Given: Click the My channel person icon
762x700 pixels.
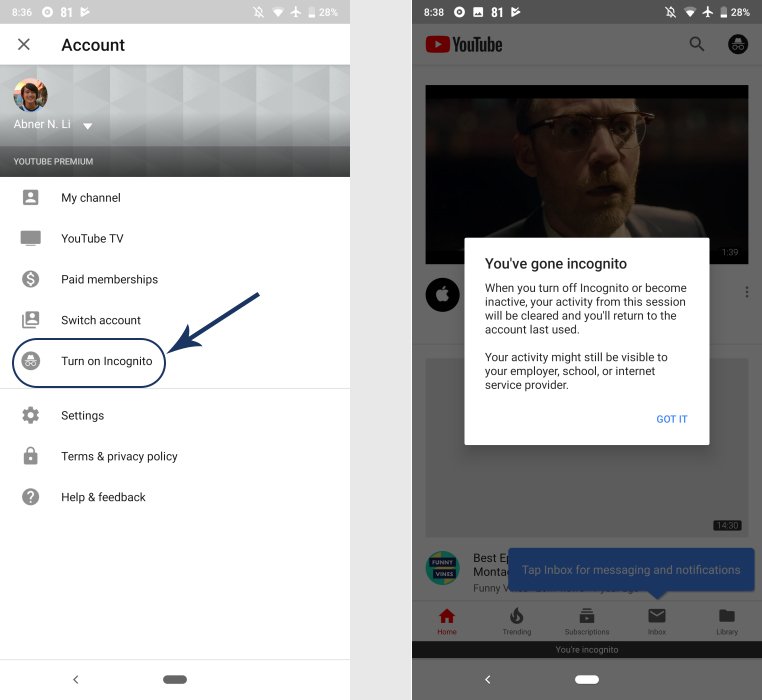Looking at the screenshot, I should (31, 197).
